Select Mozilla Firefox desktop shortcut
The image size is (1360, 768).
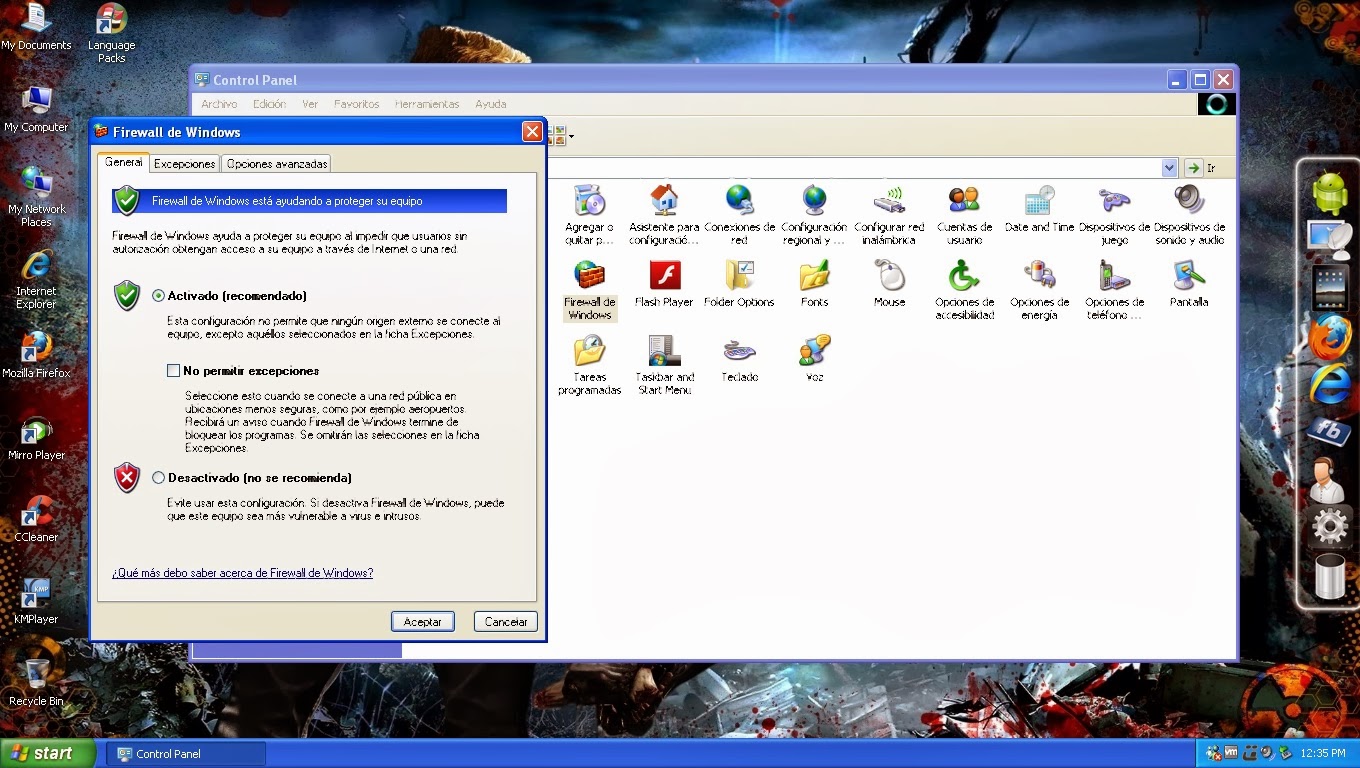(x=36, y=354)
